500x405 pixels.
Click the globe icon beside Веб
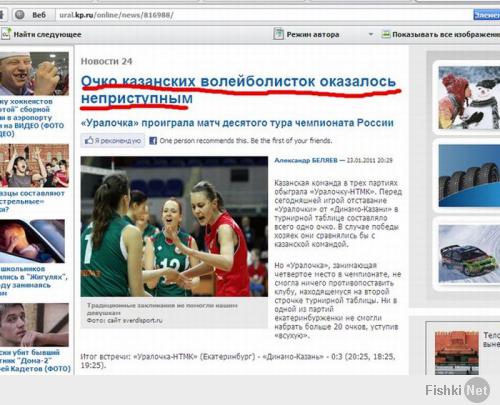pos(20,15)
